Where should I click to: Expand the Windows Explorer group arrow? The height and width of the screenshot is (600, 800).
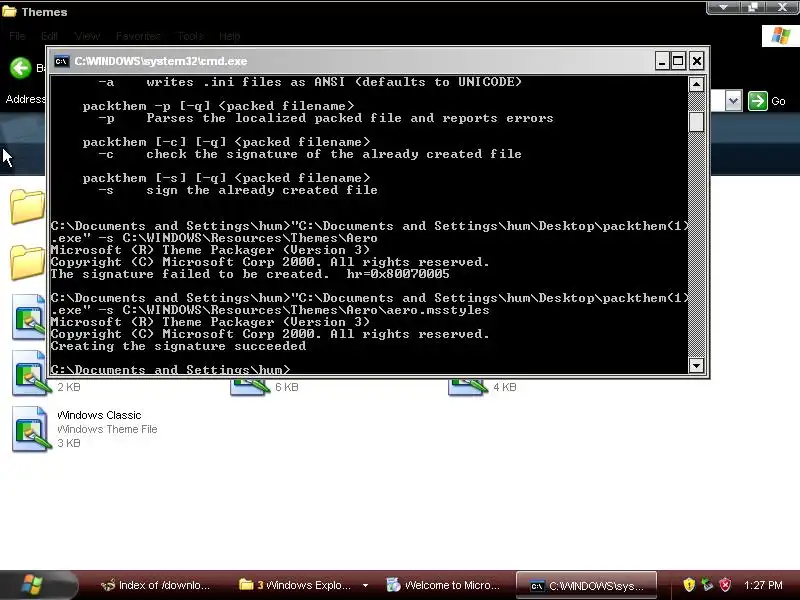(365, 585)
